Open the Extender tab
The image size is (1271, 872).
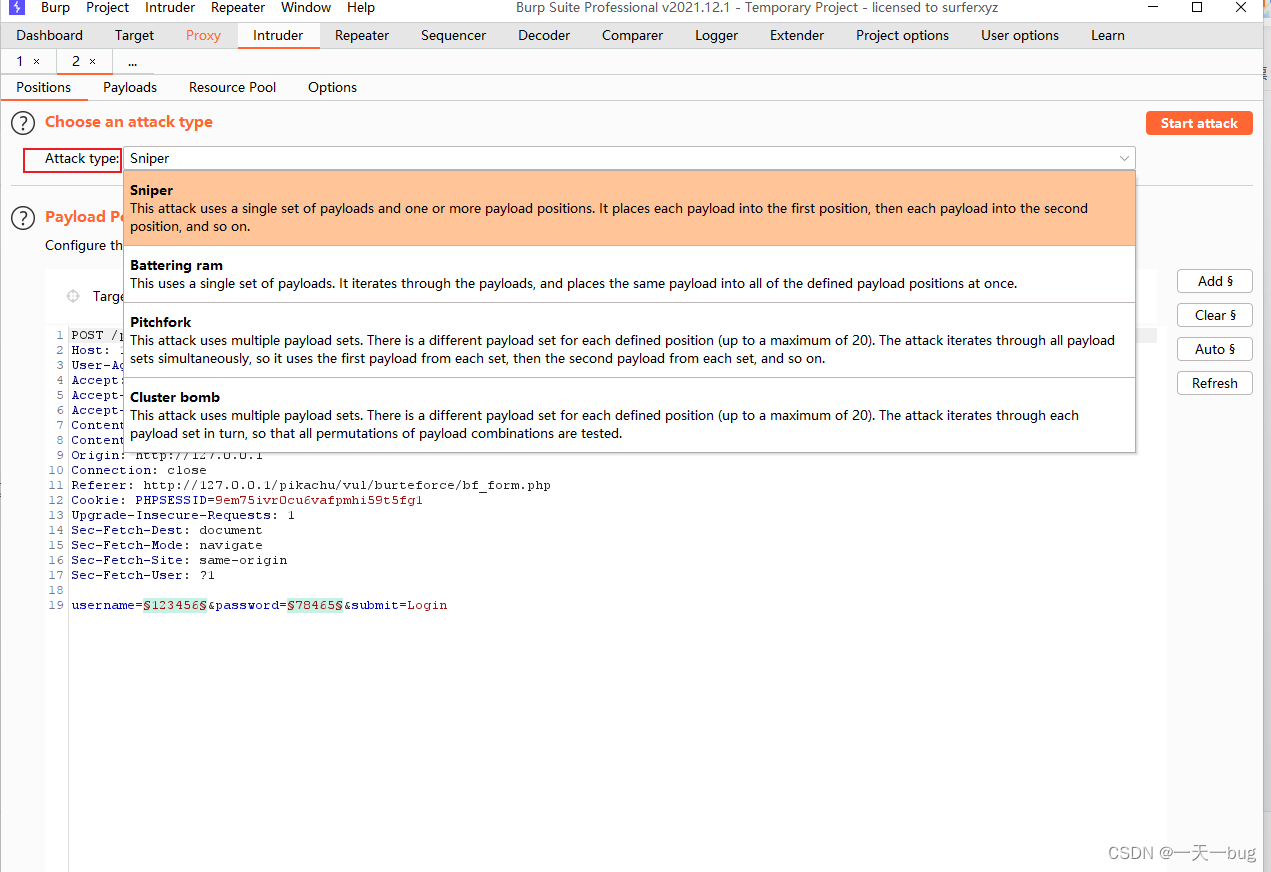(x=797, y=35)
